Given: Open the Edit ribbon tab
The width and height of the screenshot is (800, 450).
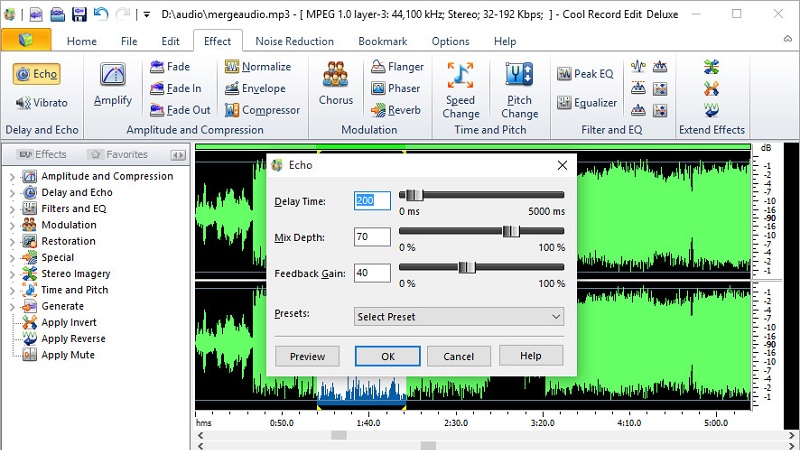Looking at the screenshot, I should click(170, 41).
